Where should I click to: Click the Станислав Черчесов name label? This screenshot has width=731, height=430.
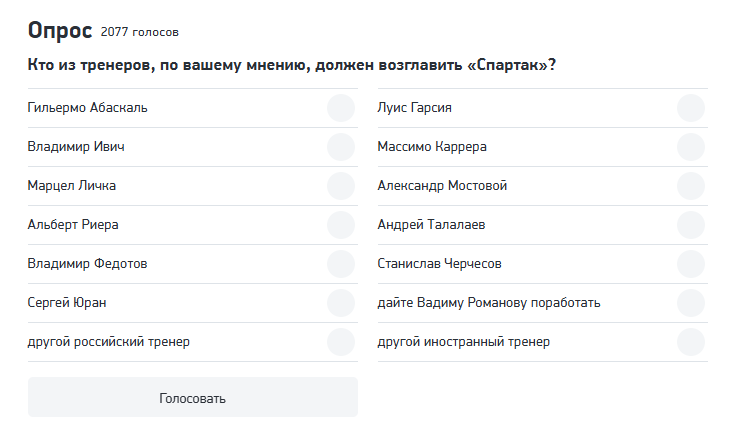[x=439, y=264]
